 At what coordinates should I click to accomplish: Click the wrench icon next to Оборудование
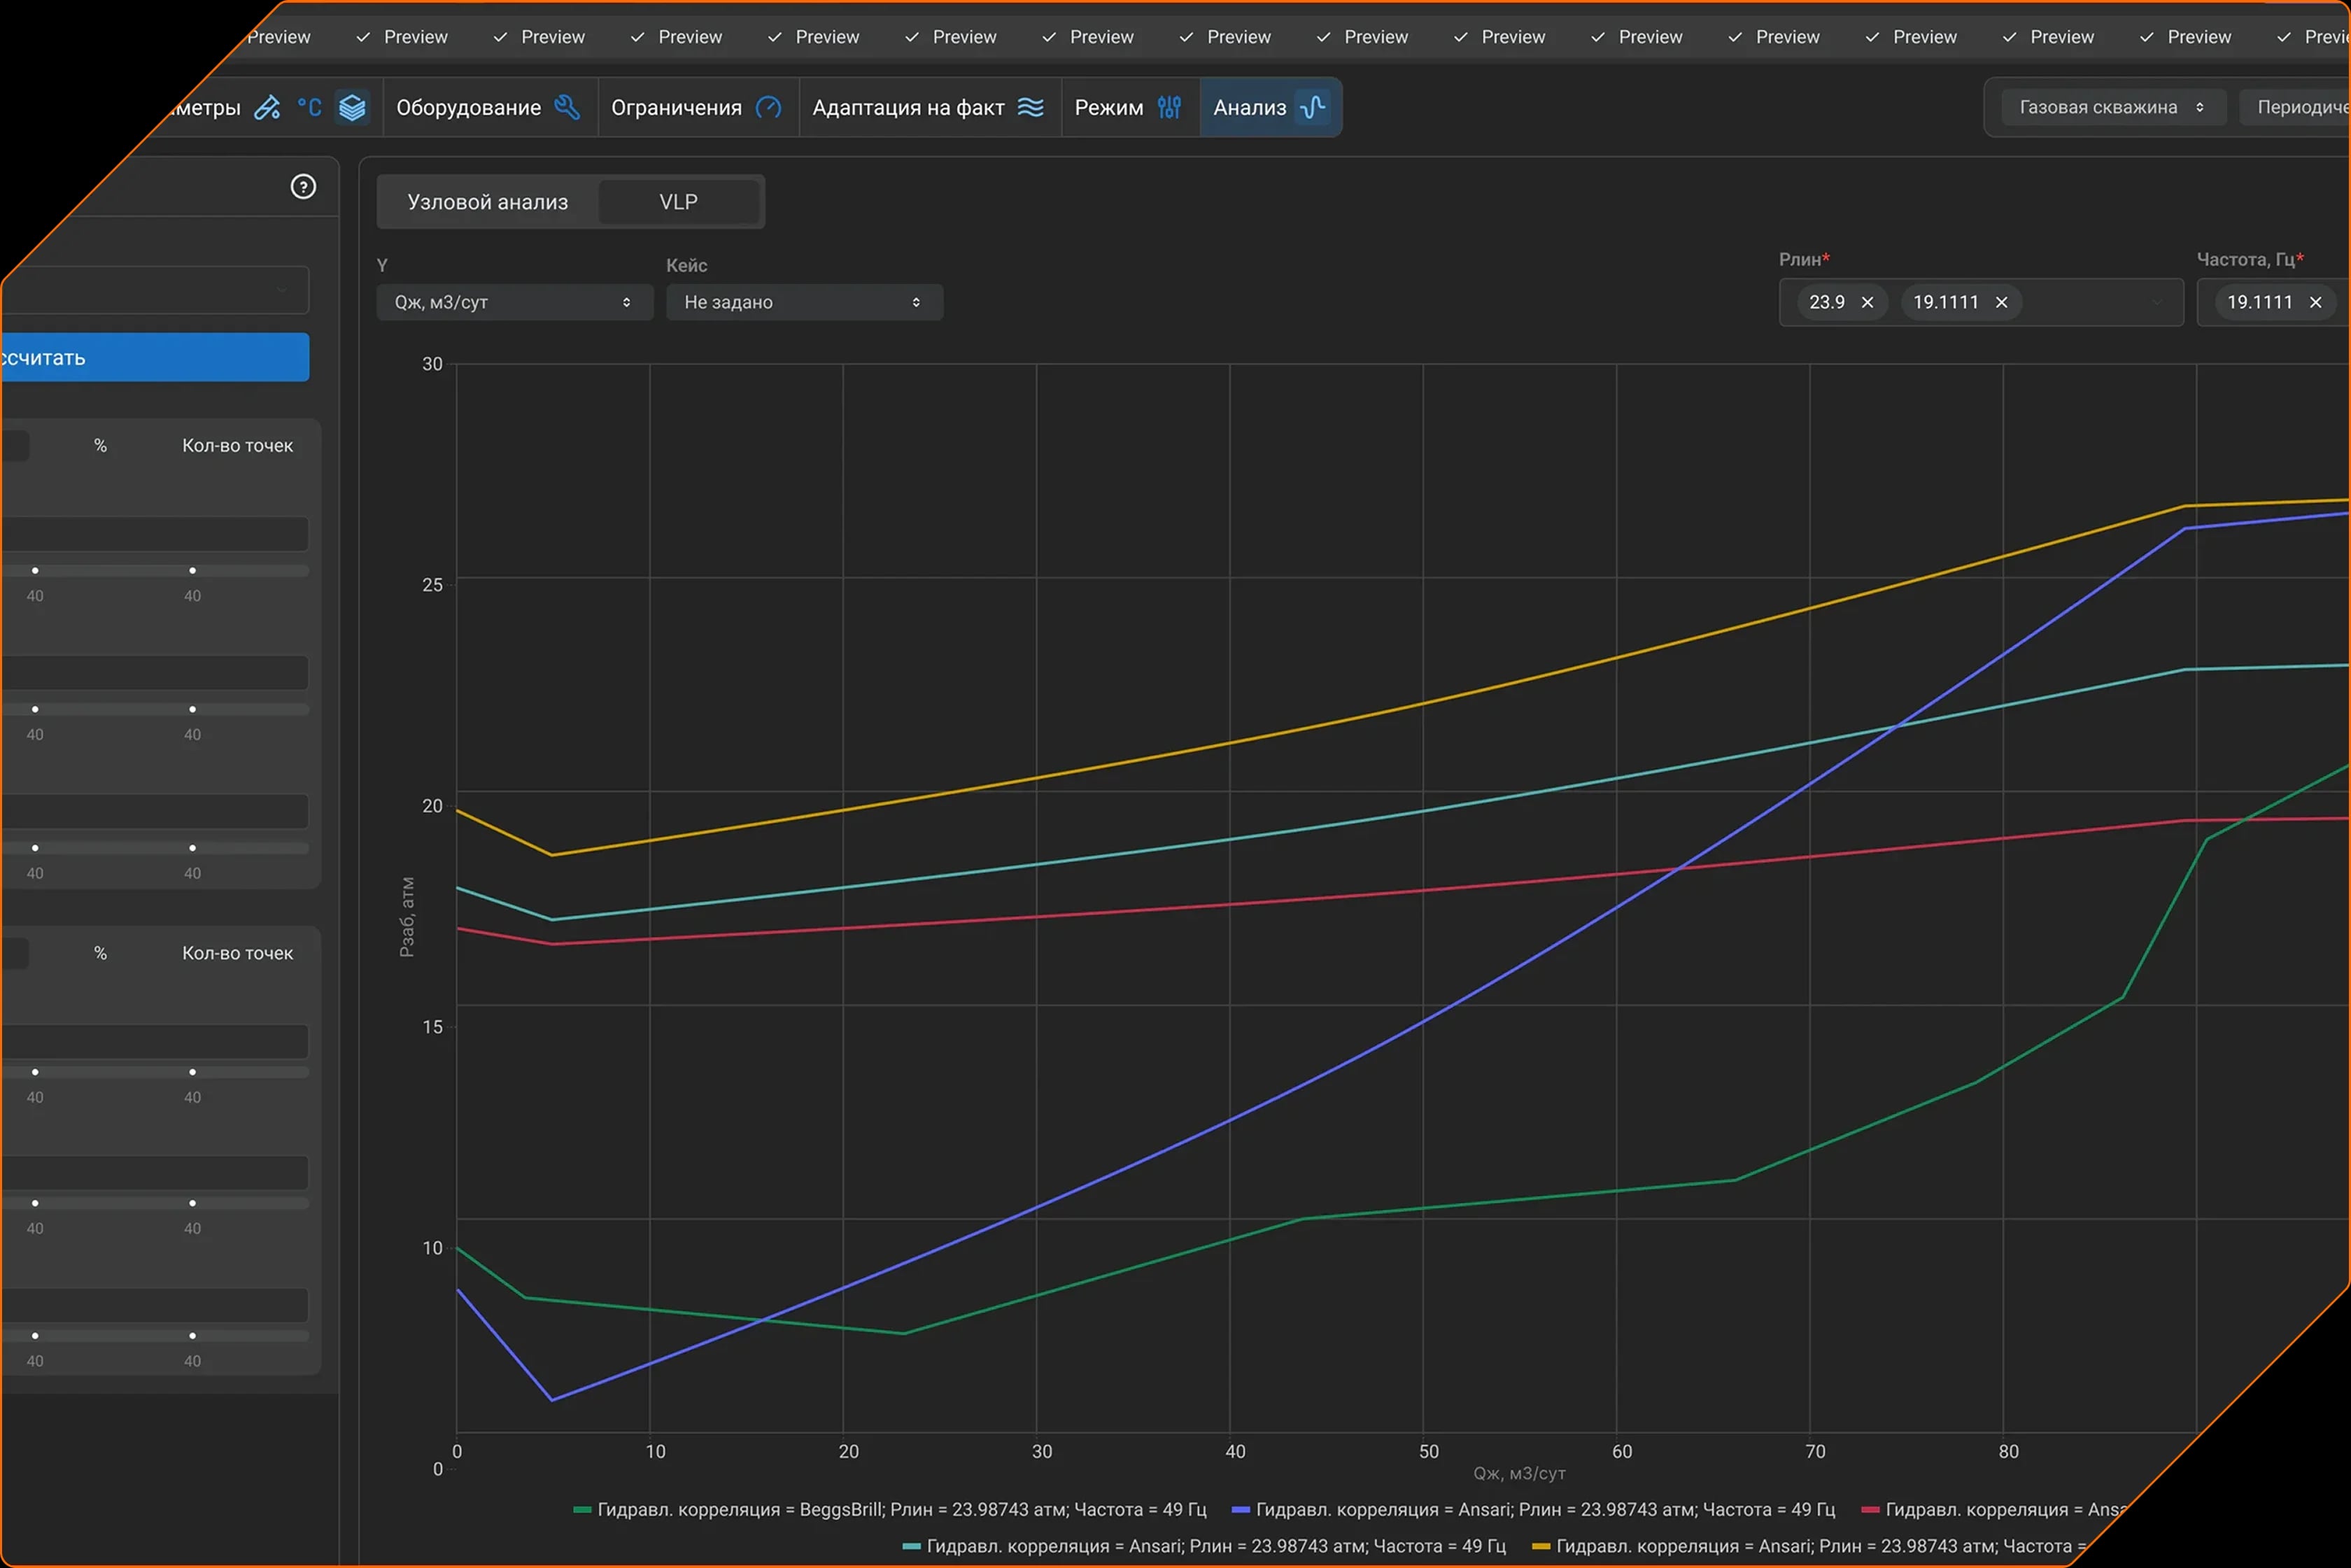(x=567, y=107)
